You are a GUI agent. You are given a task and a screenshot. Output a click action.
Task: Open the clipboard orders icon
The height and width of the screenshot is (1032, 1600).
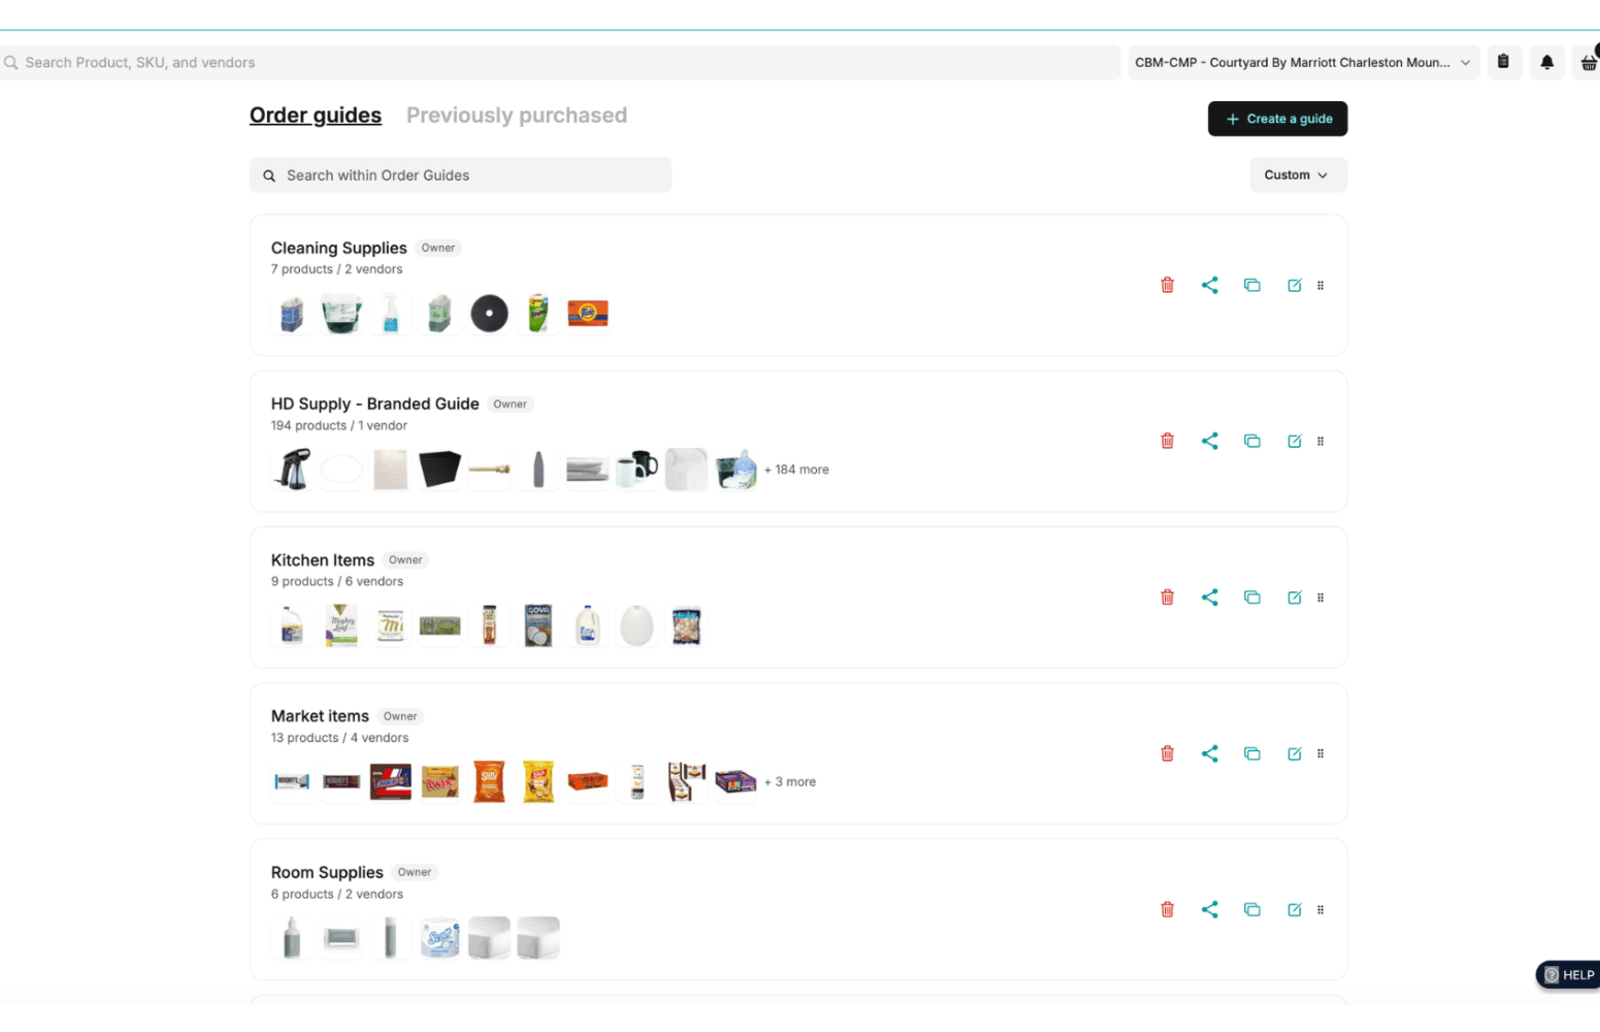(x=1503, y=62)
